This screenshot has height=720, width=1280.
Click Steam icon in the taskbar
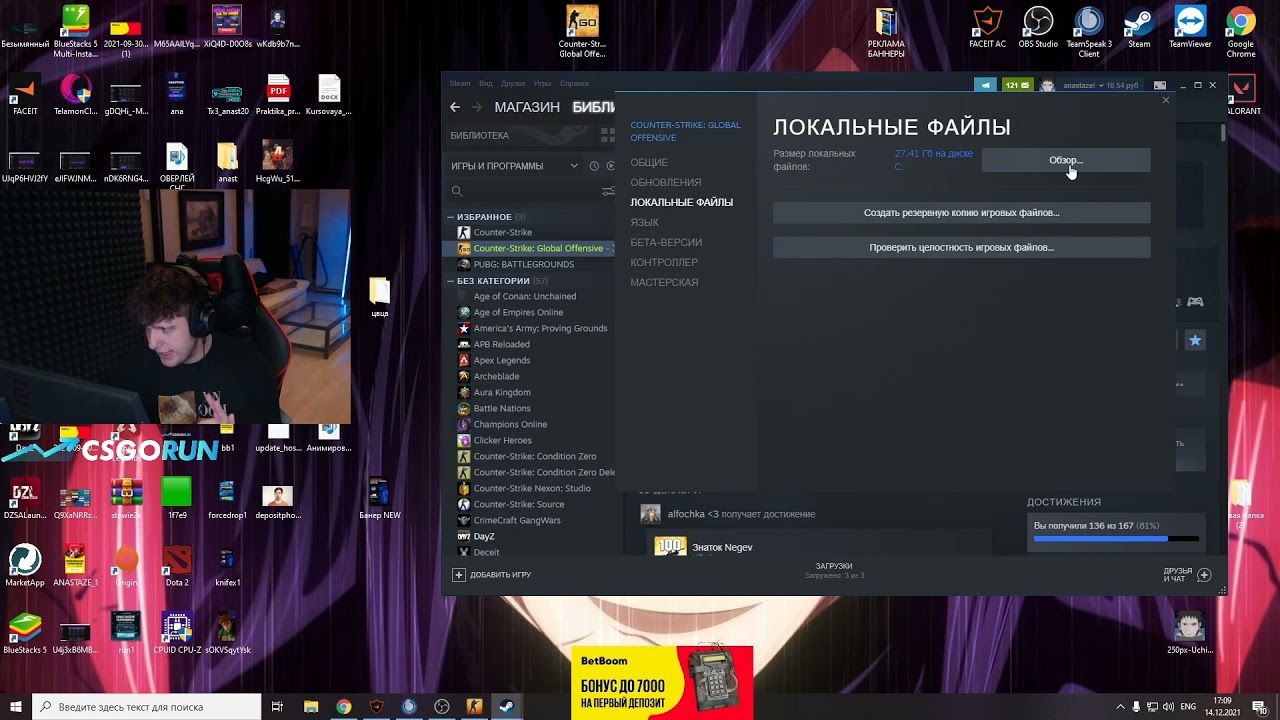tap(507, 707)
